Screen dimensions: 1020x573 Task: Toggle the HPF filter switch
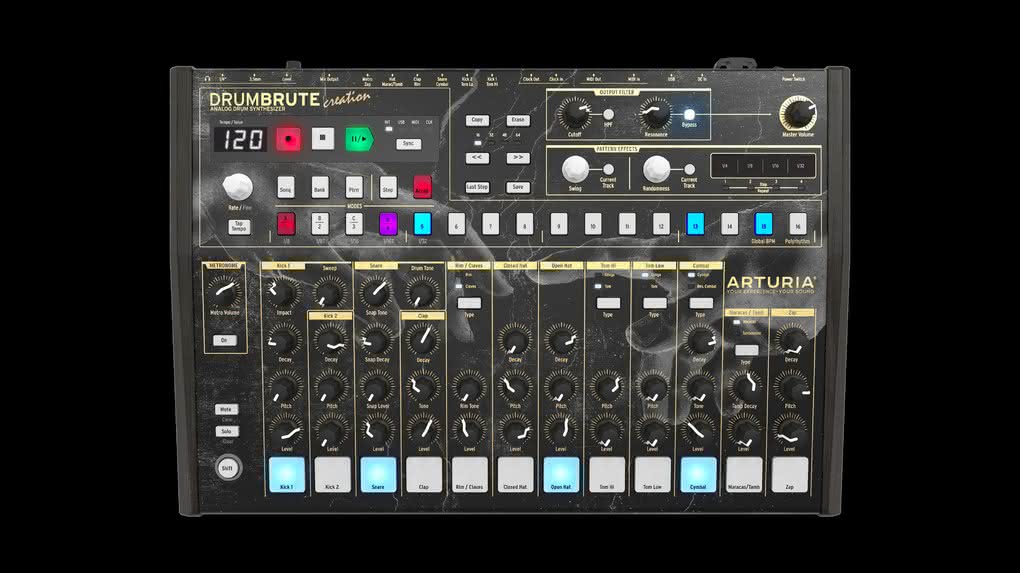click(608, 115)
